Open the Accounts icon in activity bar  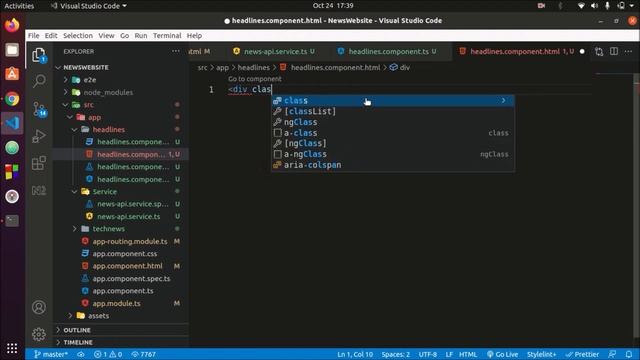[39, 307]
